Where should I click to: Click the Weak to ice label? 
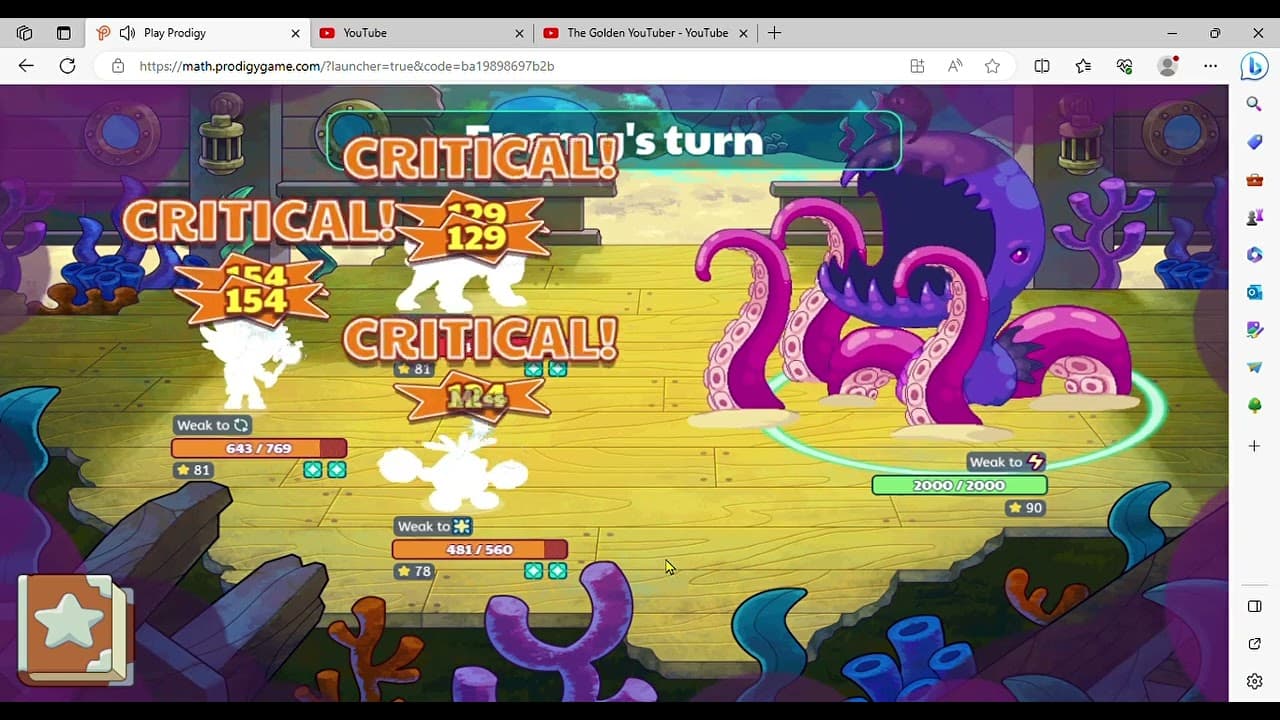(x=433, y=526)
